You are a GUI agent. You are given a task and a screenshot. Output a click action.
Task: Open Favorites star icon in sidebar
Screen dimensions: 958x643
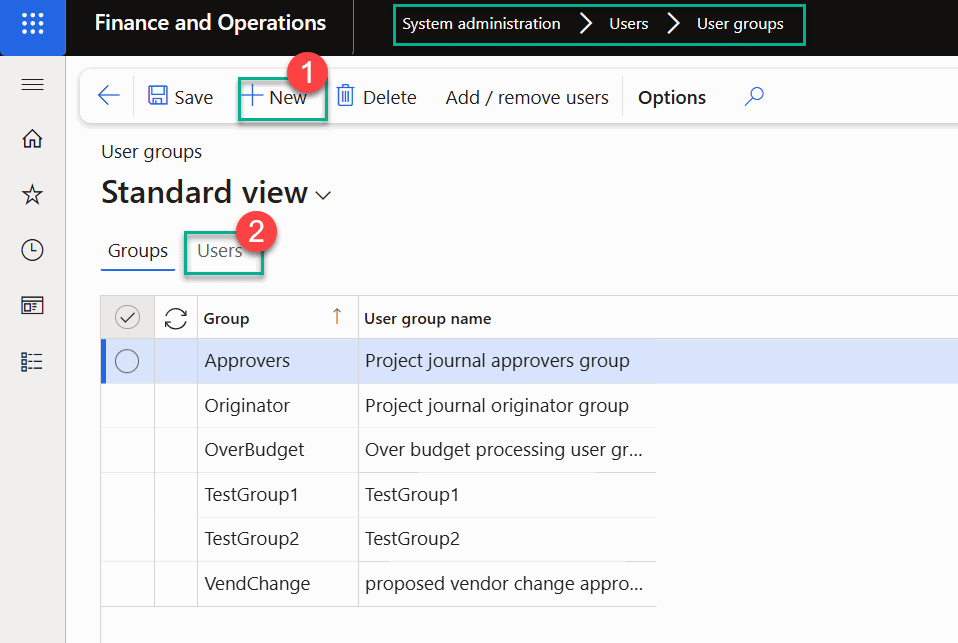click(32, 195)
